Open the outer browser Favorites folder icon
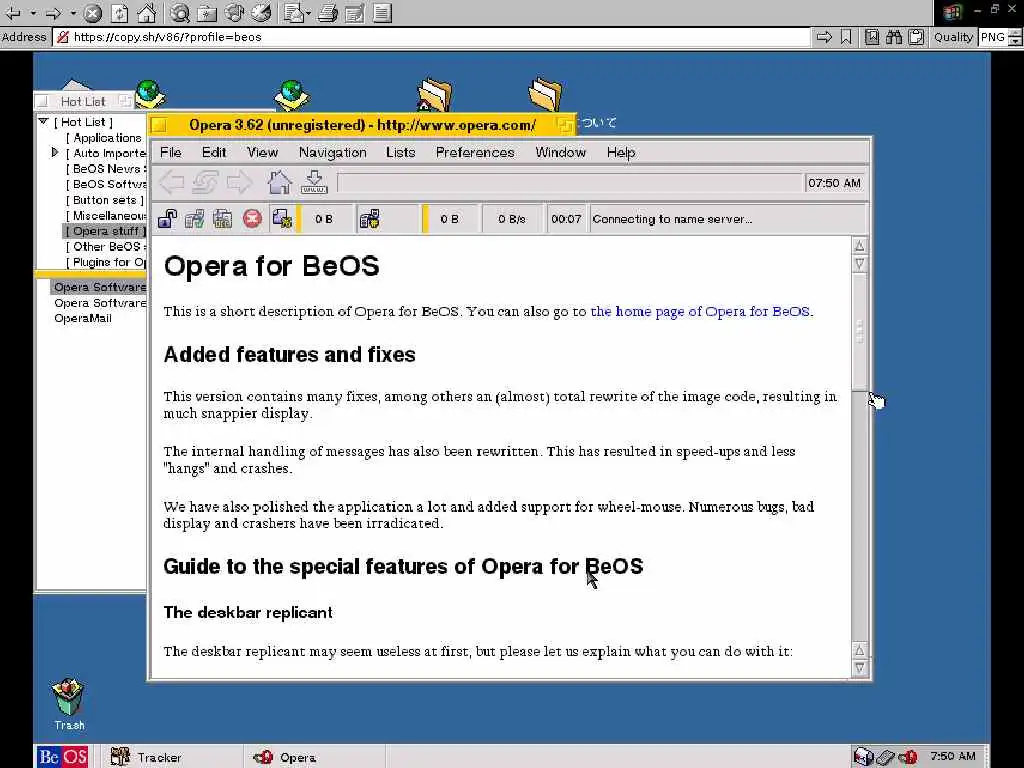 point(207,12)
